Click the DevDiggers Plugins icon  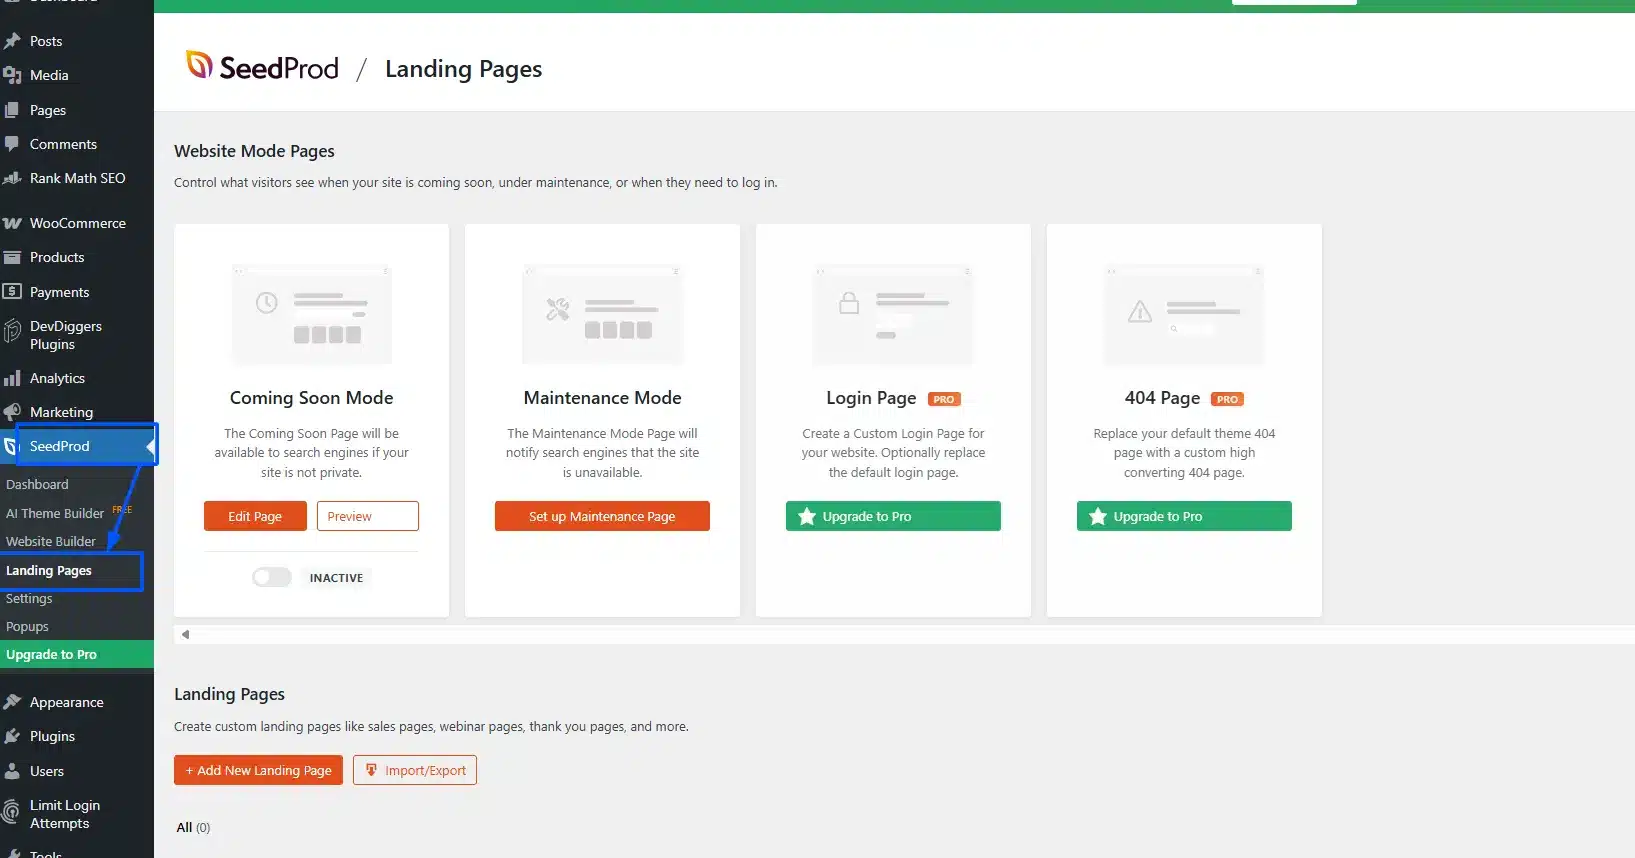[x=12, y=331]
